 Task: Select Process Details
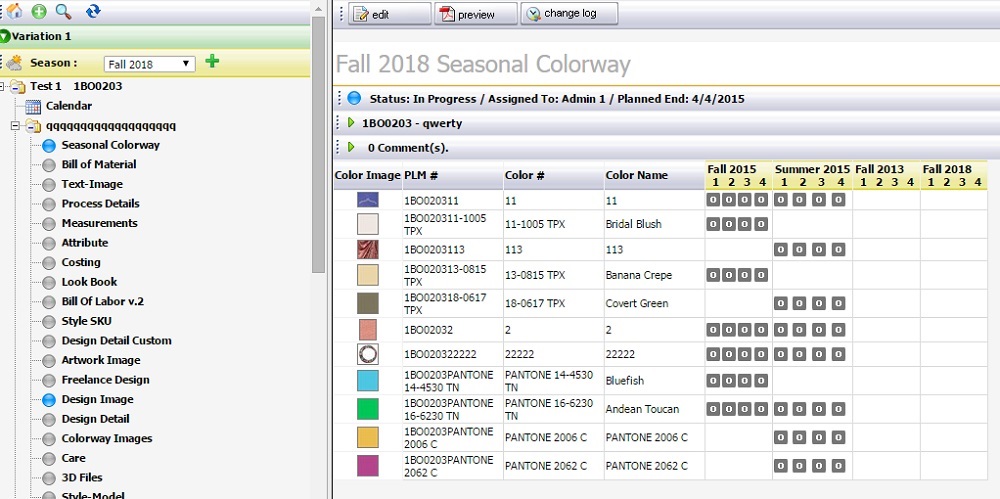point(100,204)
